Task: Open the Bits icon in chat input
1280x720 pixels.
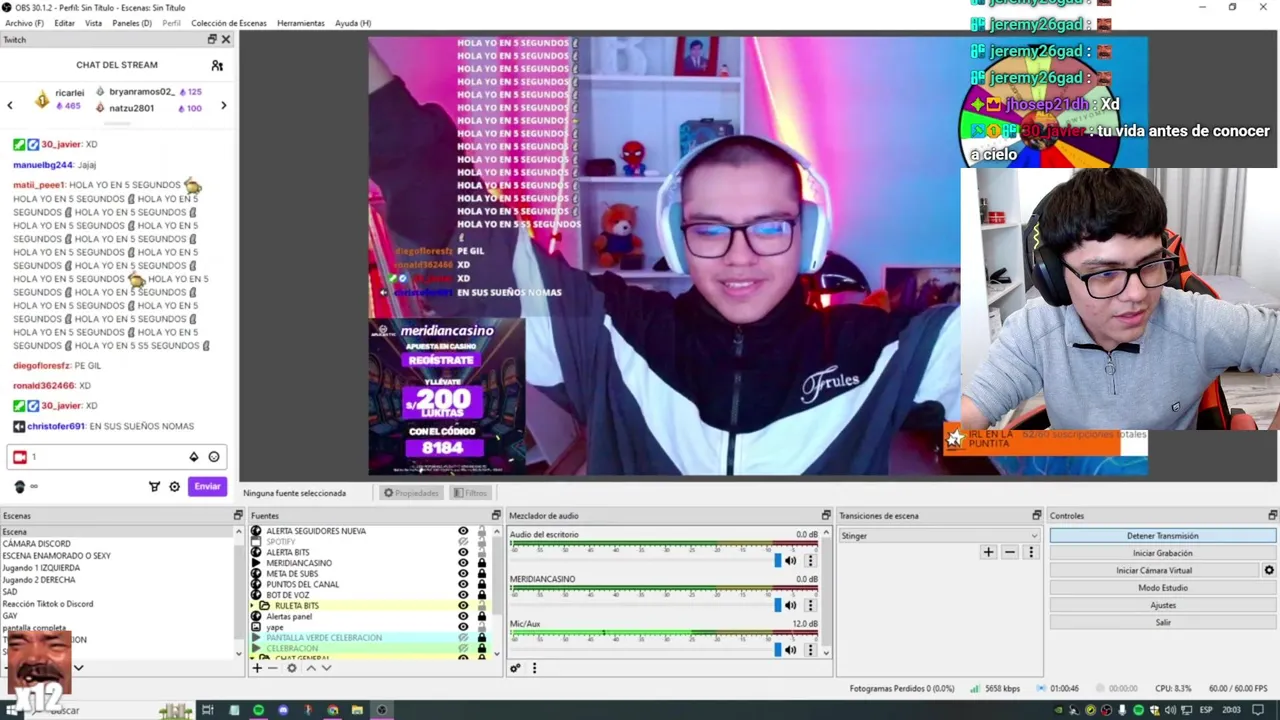Action: click(x=194, y=457)
